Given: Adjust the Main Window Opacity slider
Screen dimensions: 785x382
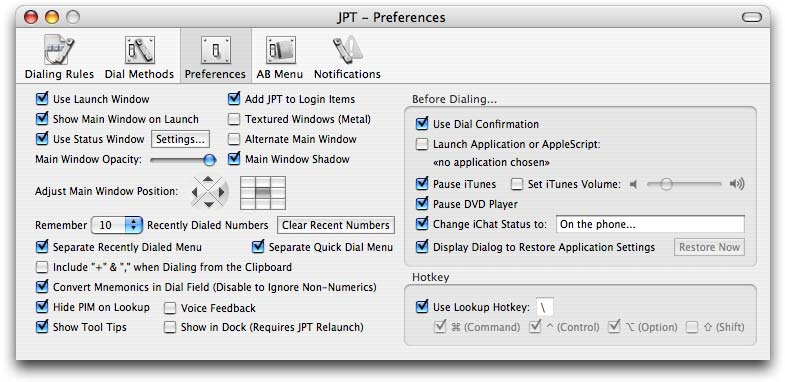Looking at the screenshot, I should [x=183, y=160].
